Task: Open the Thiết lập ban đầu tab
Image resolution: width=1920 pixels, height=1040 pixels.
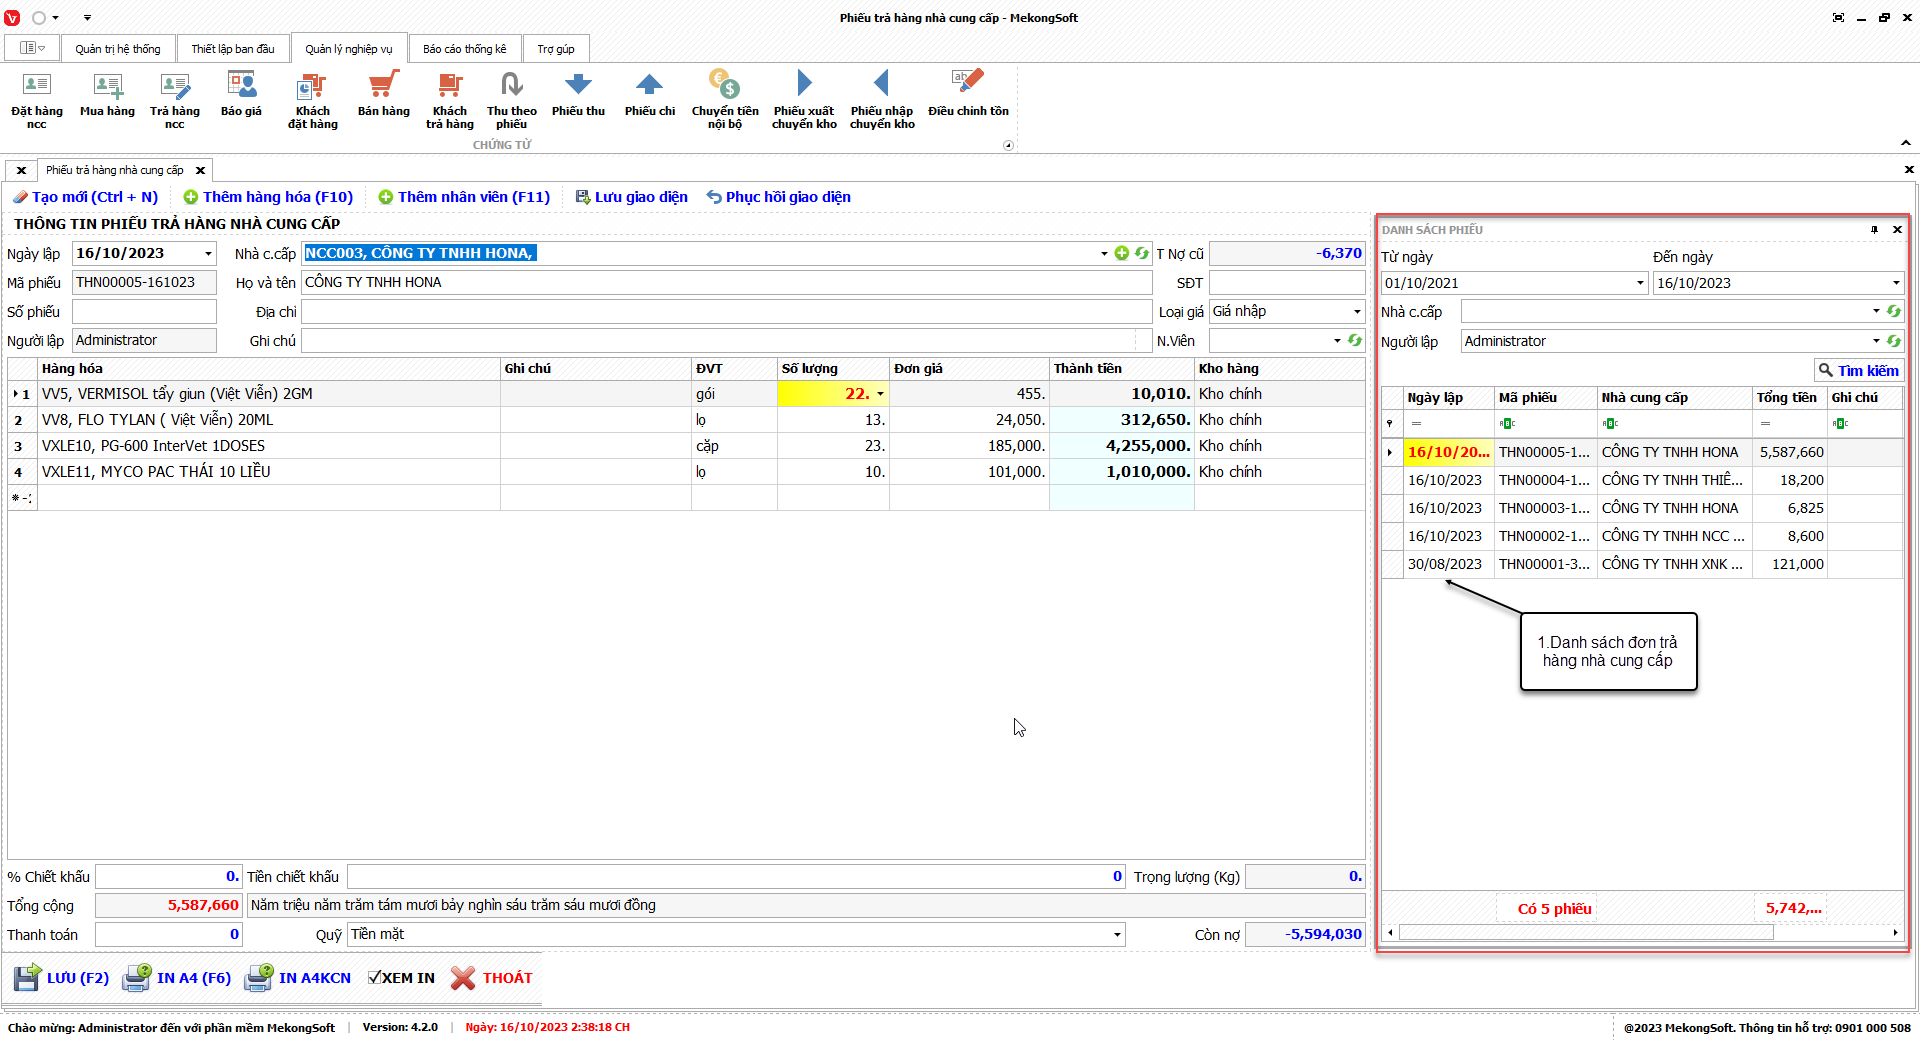Action: point(233,49)
